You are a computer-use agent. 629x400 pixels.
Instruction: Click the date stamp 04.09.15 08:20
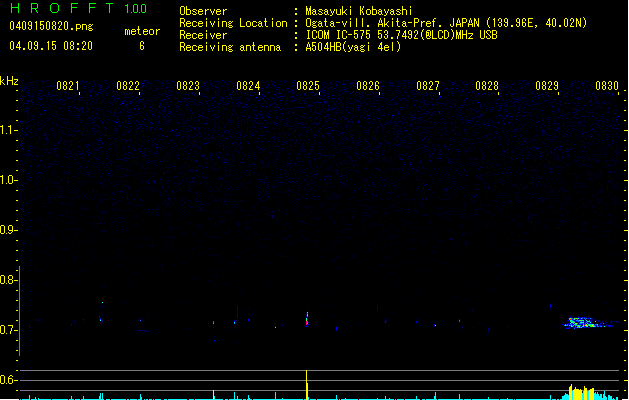pyautogui.click(x=51, y=46)
